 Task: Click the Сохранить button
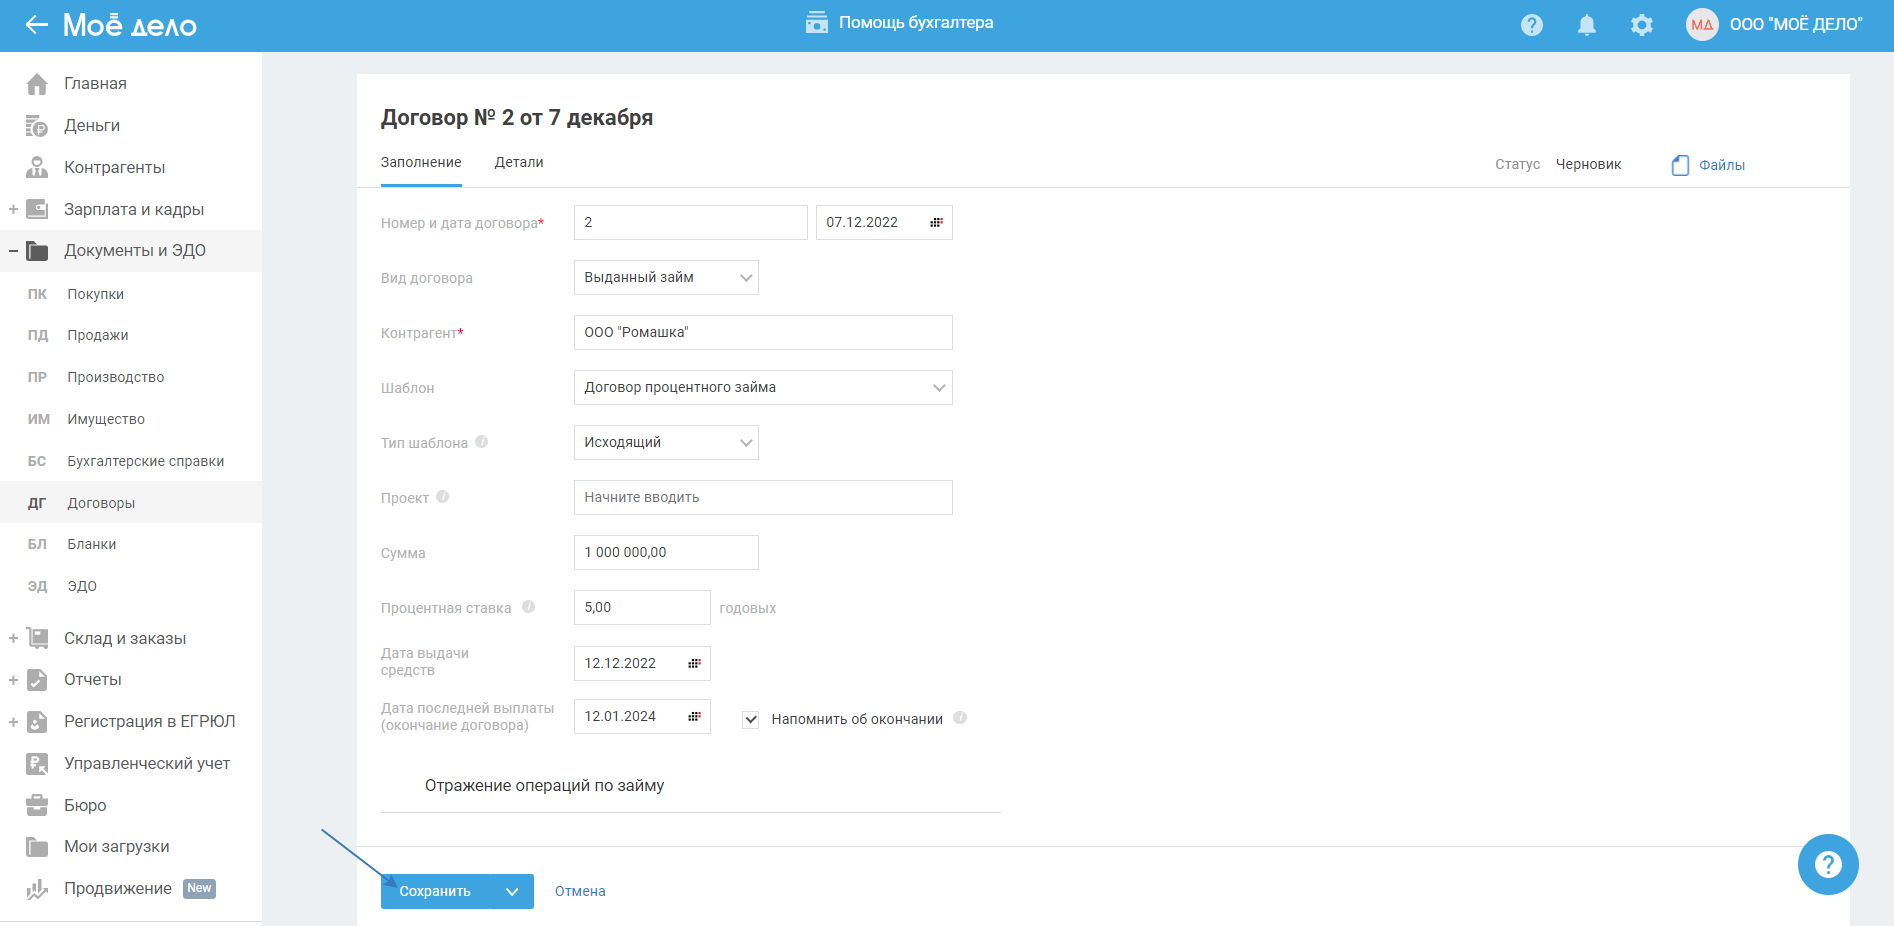(436, 891)
